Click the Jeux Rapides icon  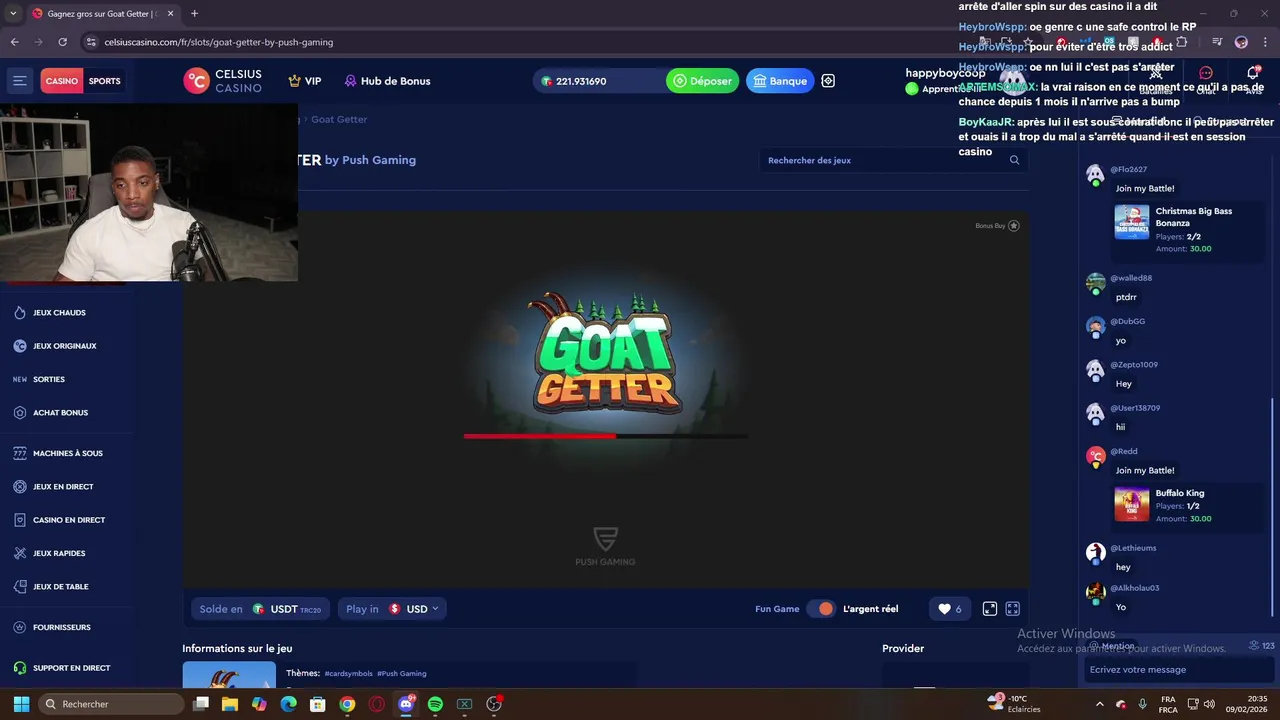click(20, 554)
